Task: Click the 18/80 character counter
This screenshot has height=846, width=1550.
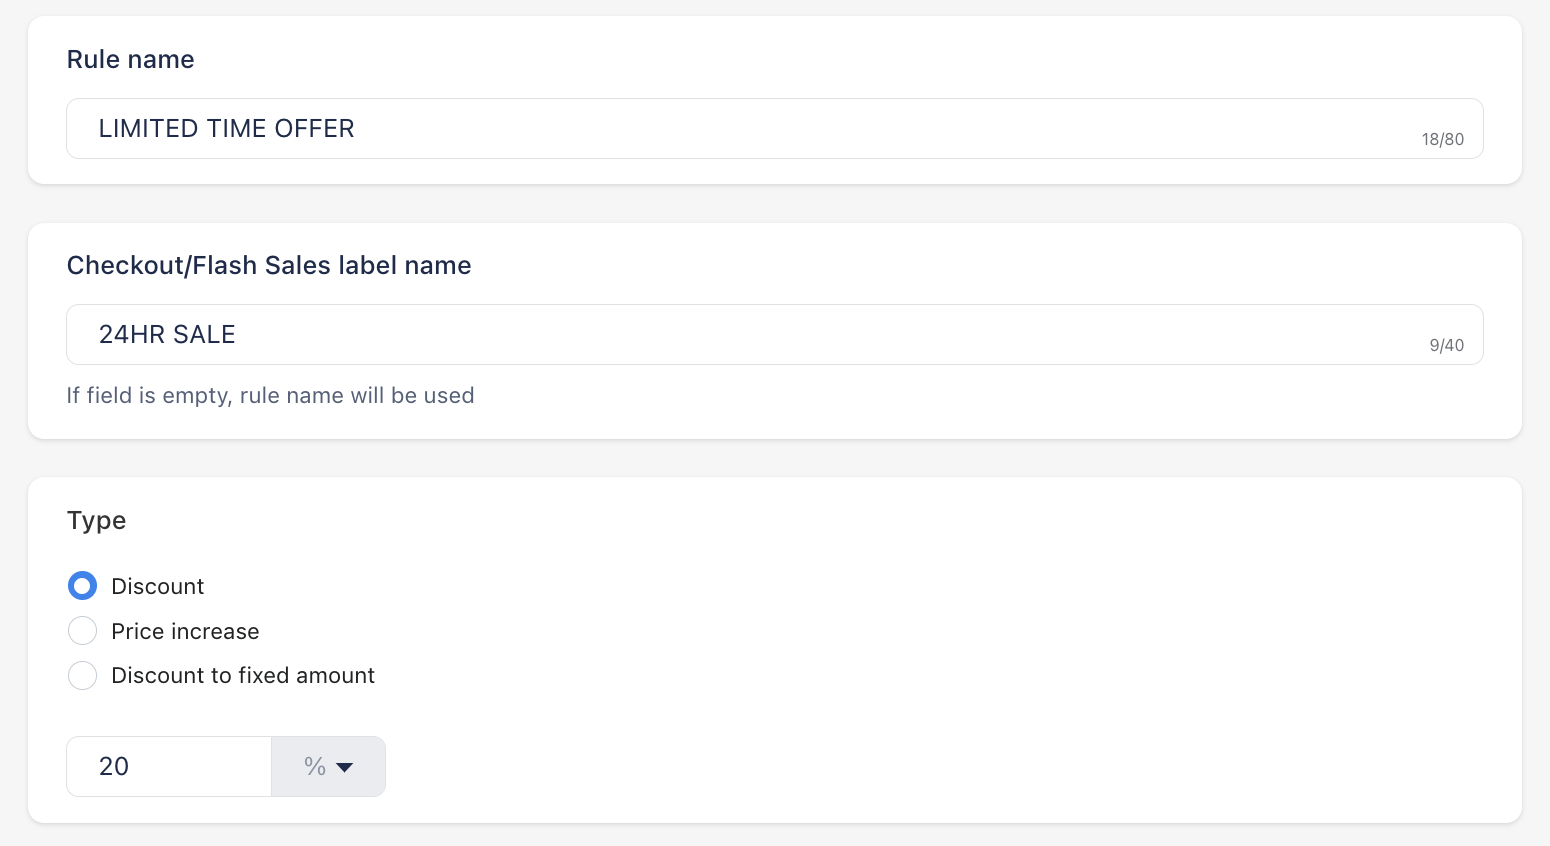Action: (x=1443, y=139)
